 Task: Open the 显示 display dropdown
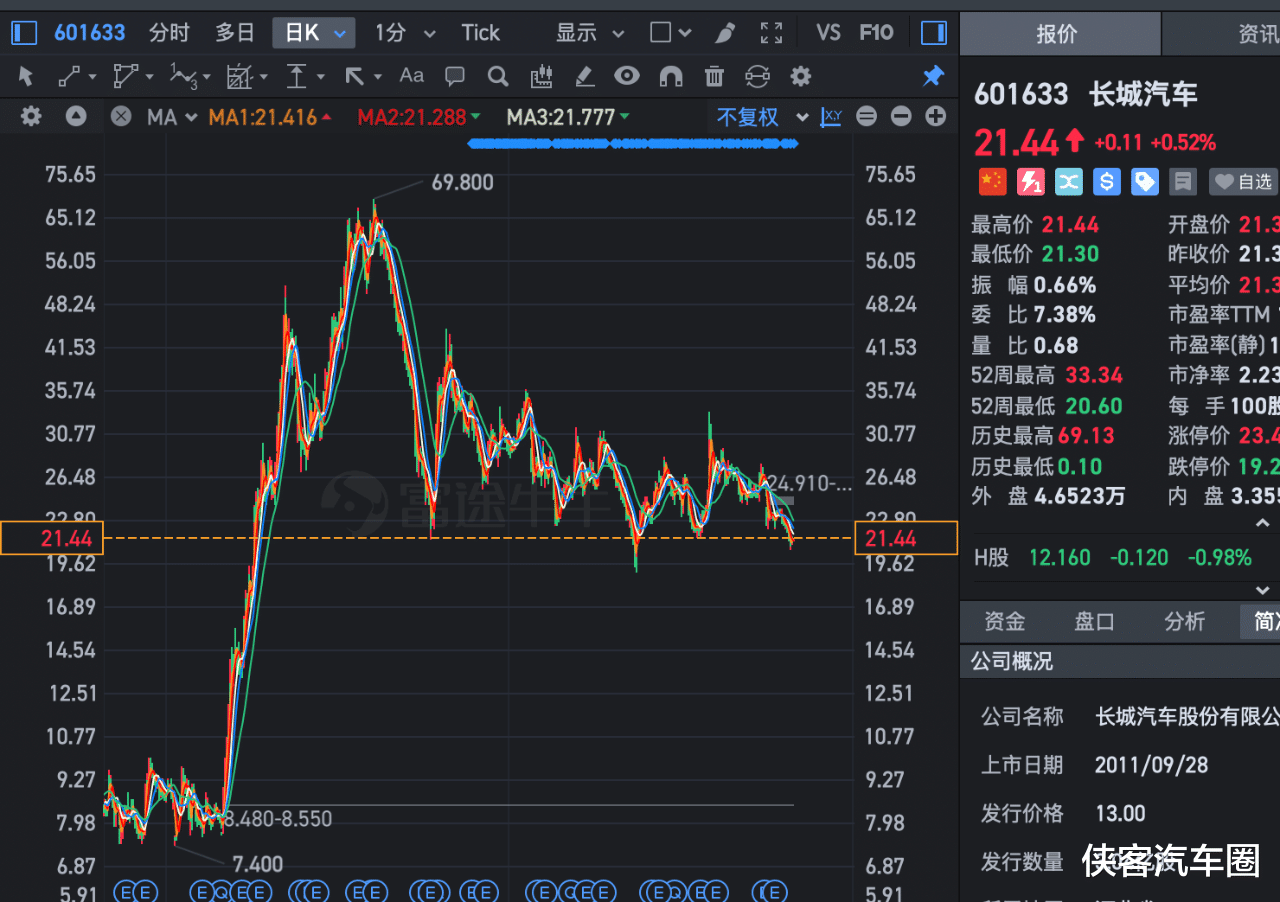(590, 33)
